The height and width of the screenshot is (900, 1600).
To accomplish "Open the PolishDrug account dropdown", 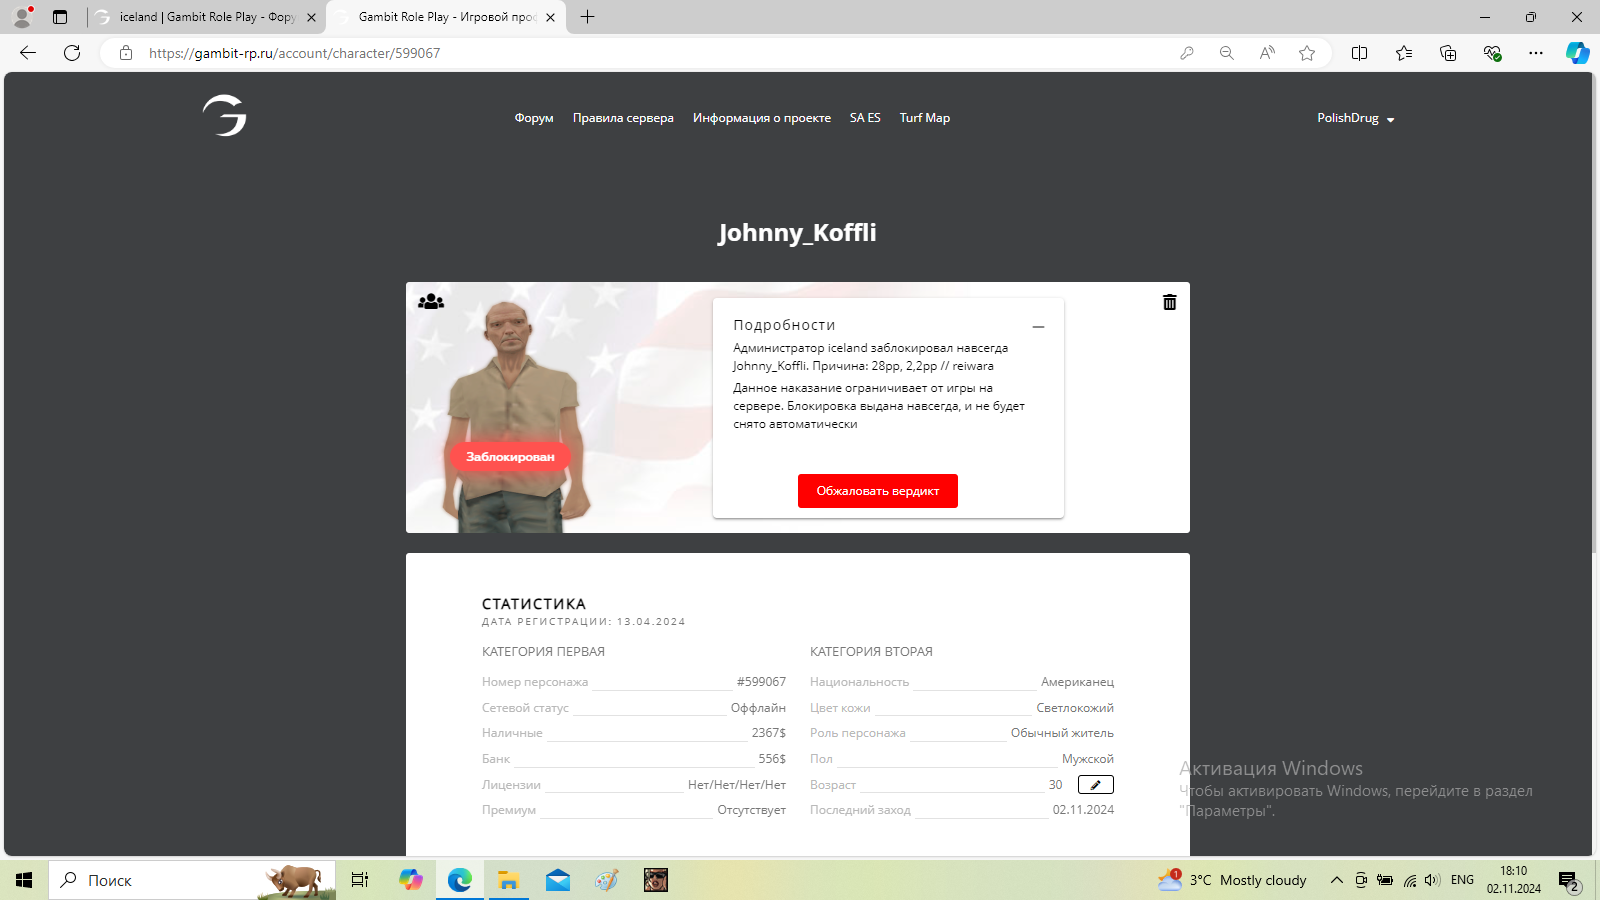I will (x=1355, y=118).
